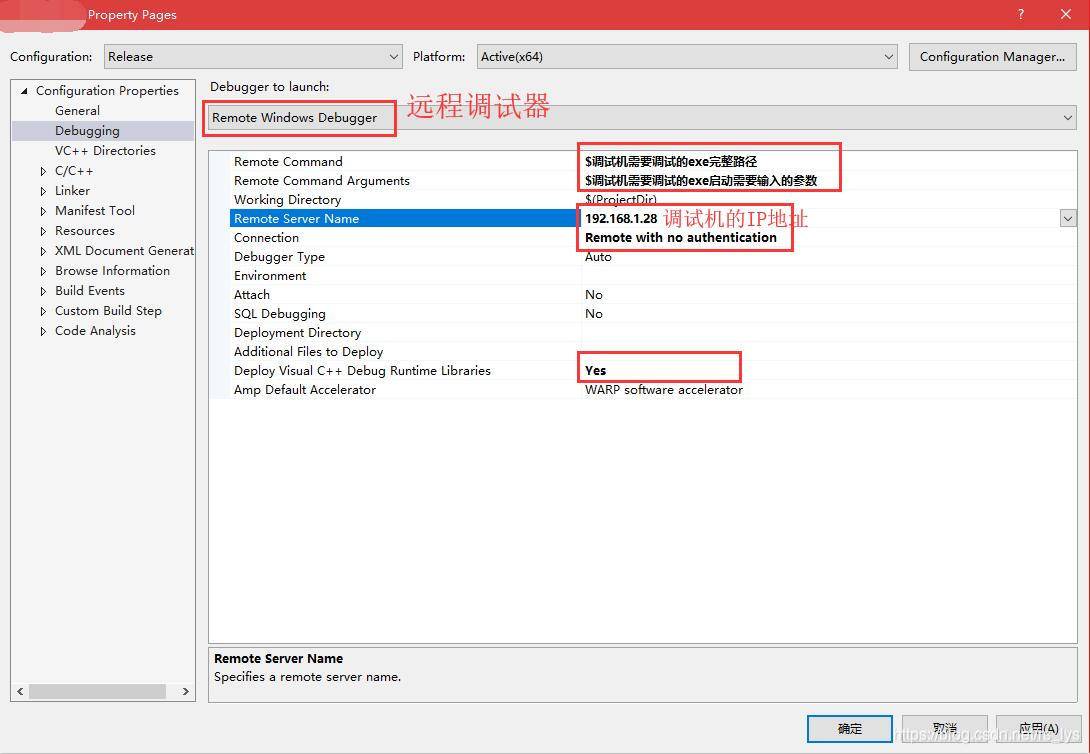Viewport: 1090px width, 754px height.
Task: Select the Code Analysis label
Action: [x=95, y=331]
